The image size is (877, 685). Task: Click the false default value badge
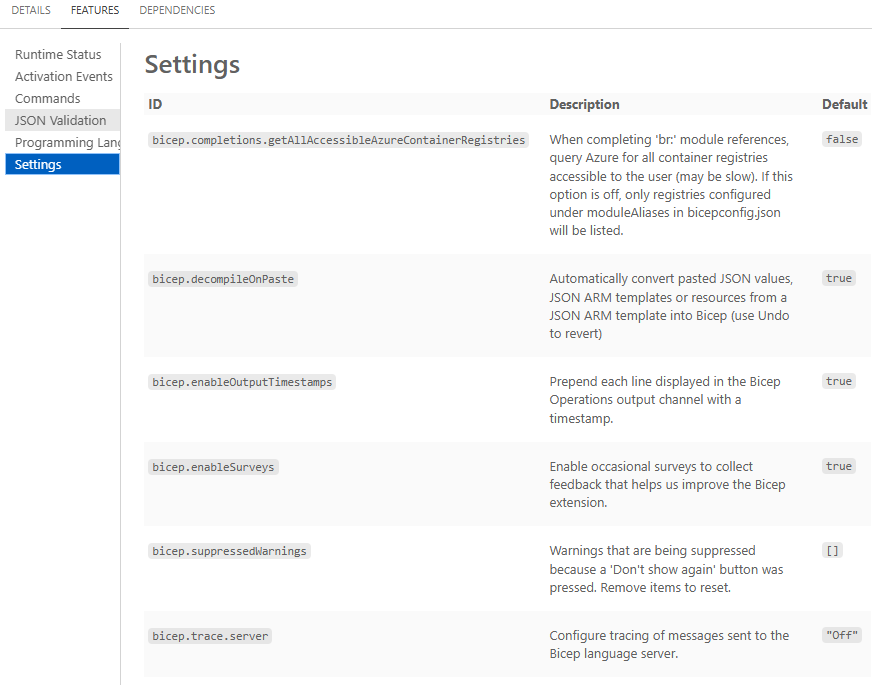click(x=841, y=139)
